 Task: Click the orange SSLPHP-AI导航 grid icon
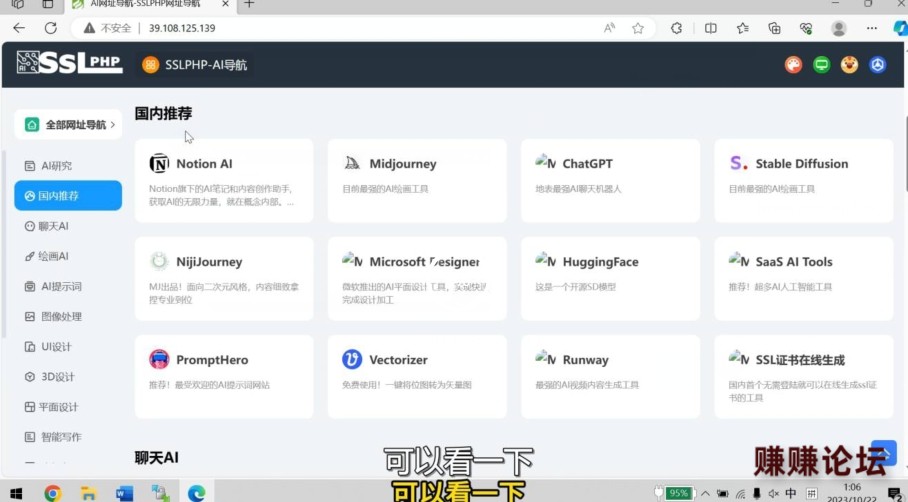click(150, 65)
